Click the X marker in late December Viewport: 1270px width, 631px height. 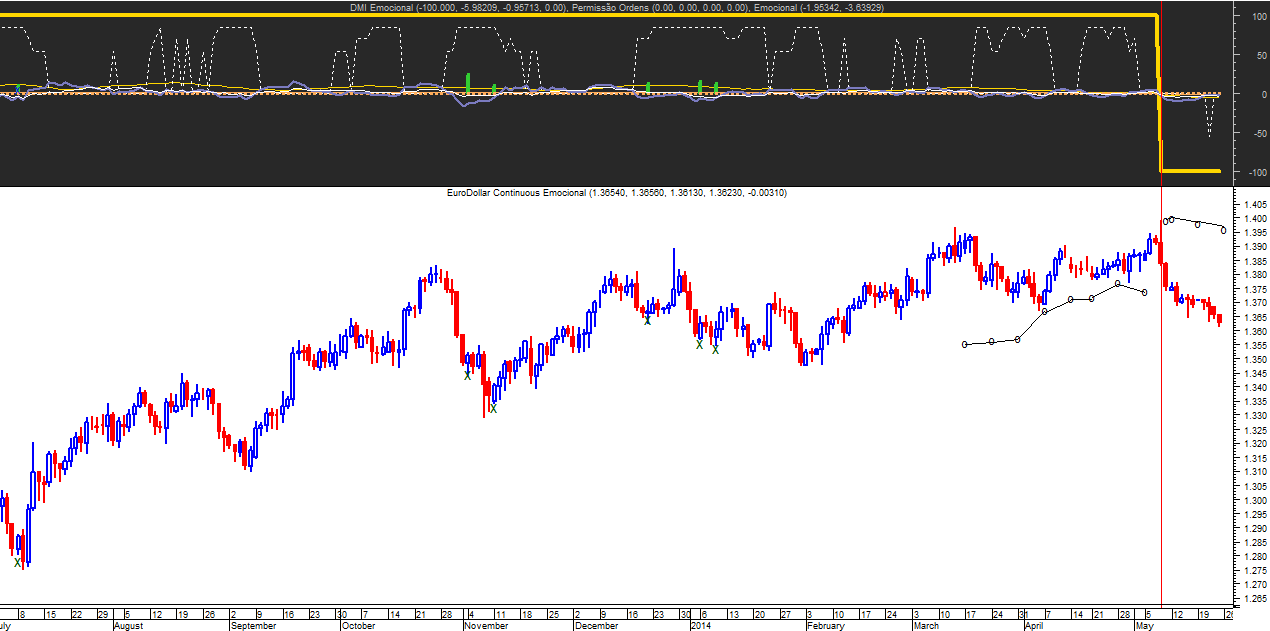point(647,320)
